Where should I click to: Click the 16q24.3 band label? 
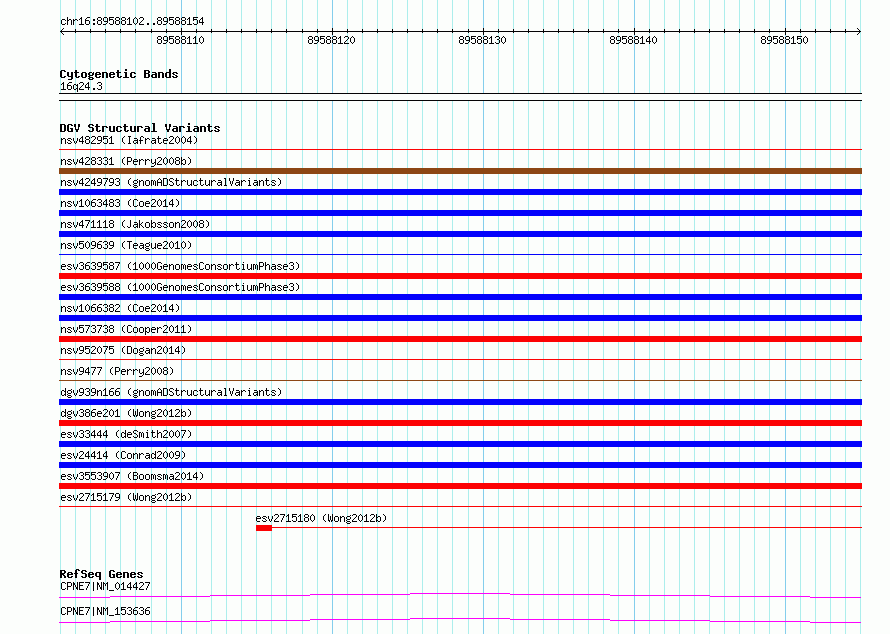81,86
